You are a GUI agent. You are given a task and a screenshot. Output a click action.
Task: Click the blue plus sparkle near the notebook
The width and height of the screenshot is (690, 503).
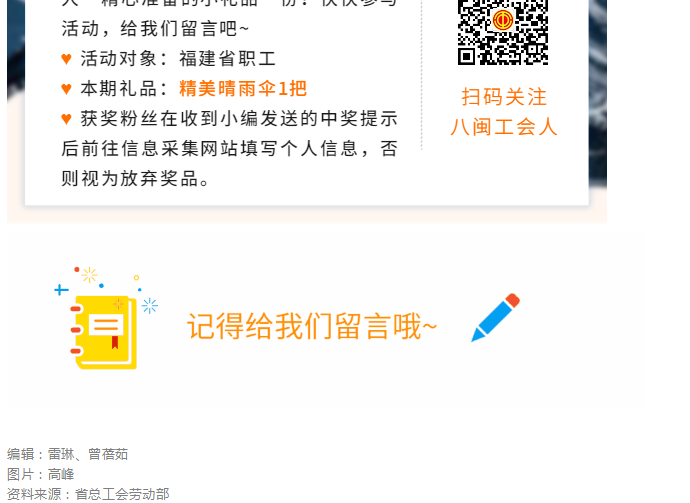[61, 290]
